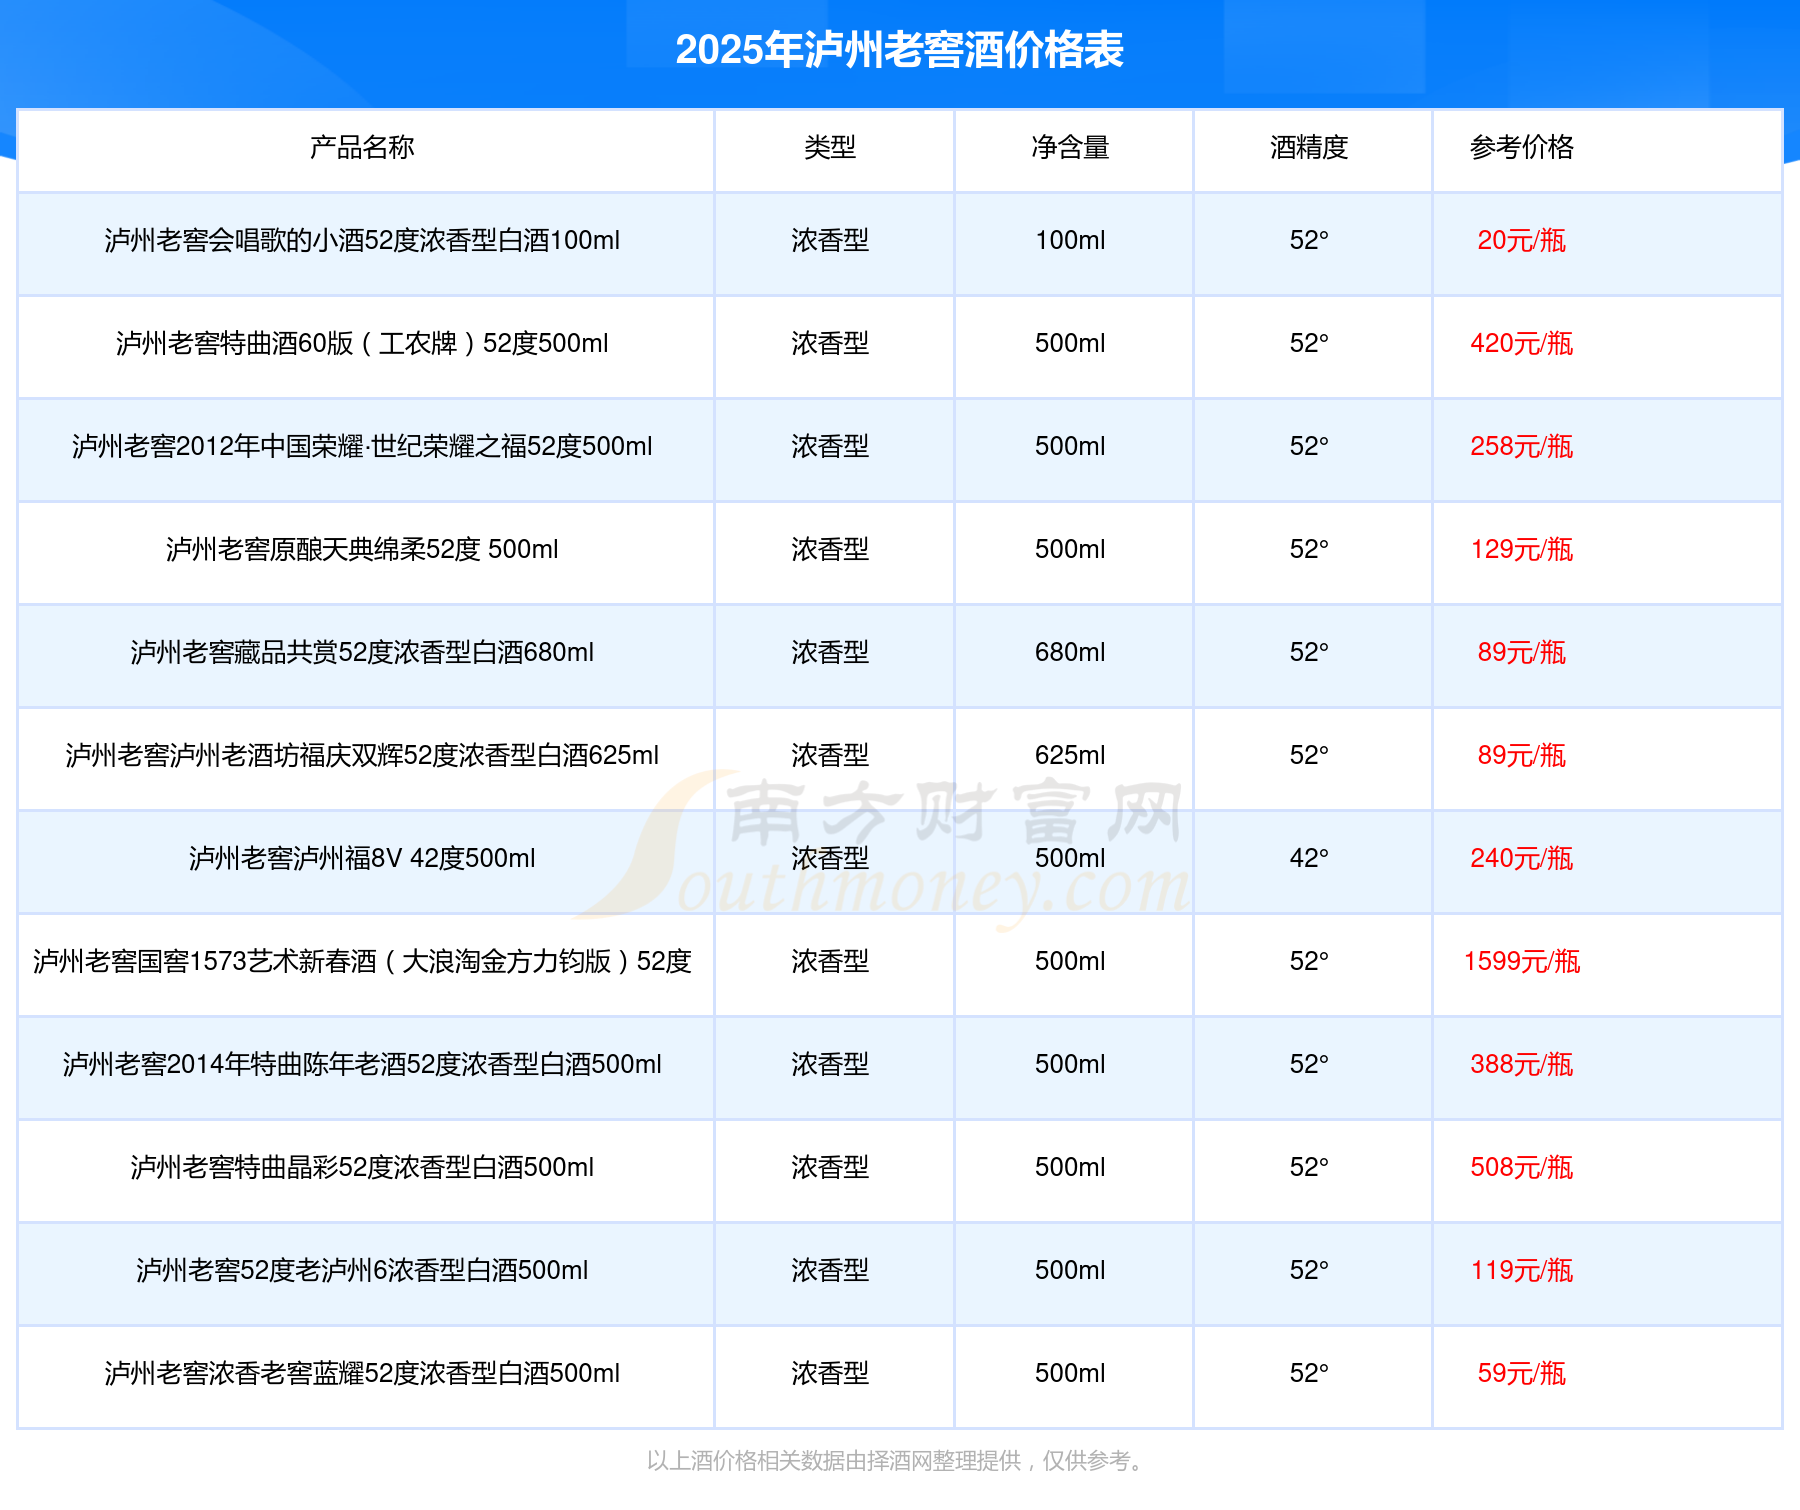The width and height of the screenshot is (1800, 1510).
Task: Click the title 2025年泸州老窖酒价格表
Action: coord(899,50)
